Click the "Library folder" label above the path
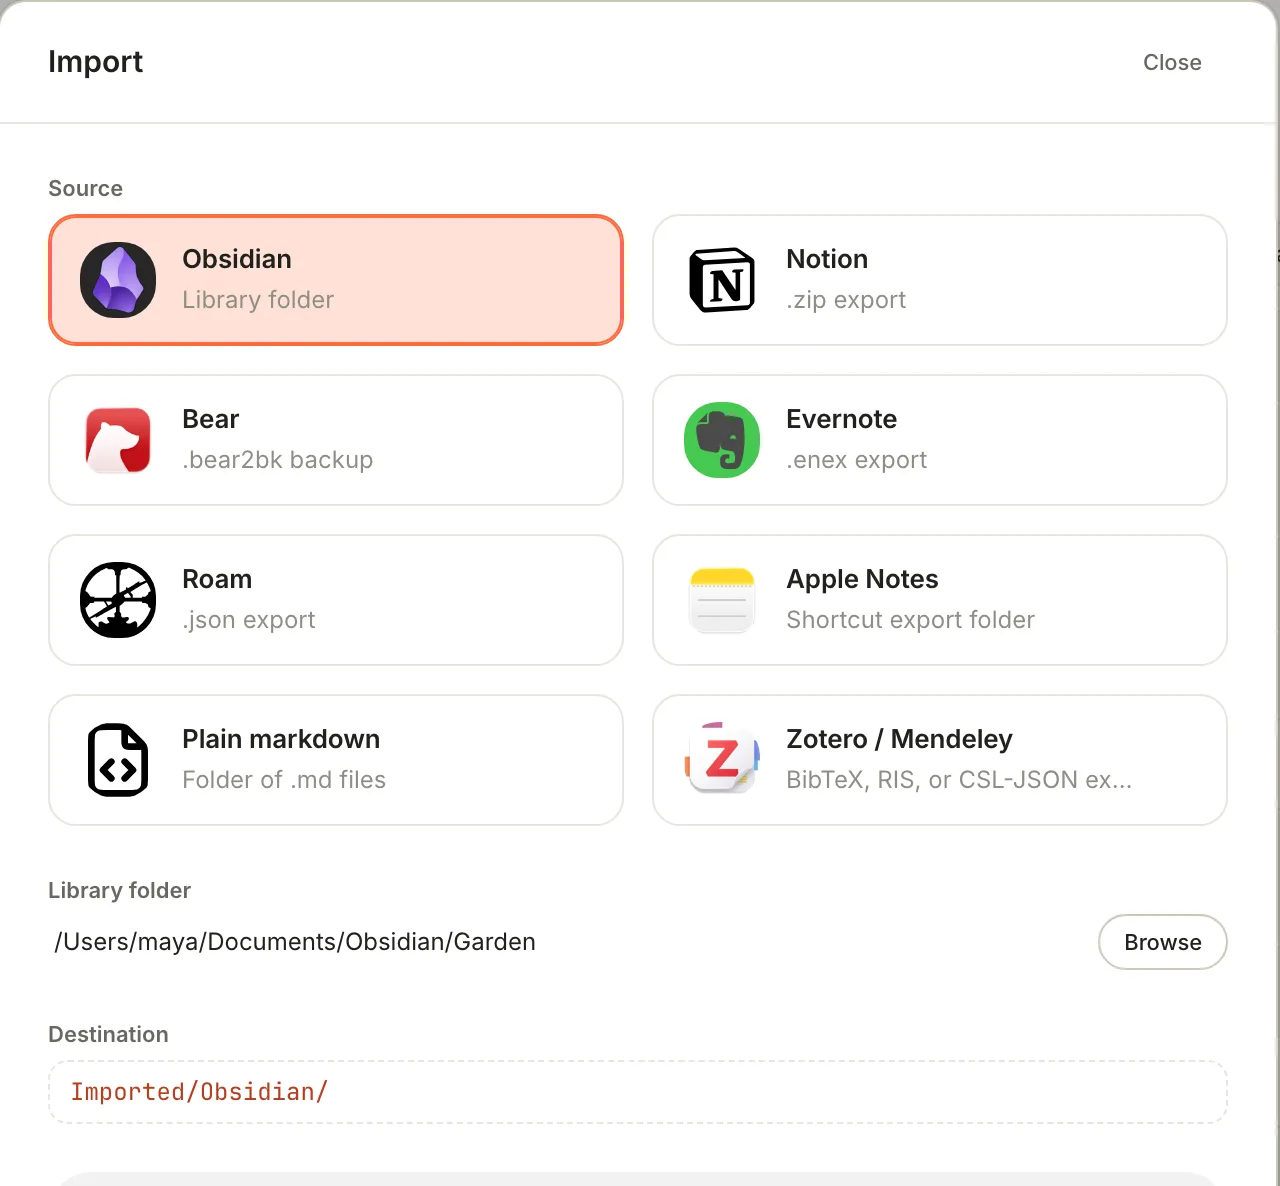Image resolution: width=1280 pixels, height=1186 pixels. [119, 890]
